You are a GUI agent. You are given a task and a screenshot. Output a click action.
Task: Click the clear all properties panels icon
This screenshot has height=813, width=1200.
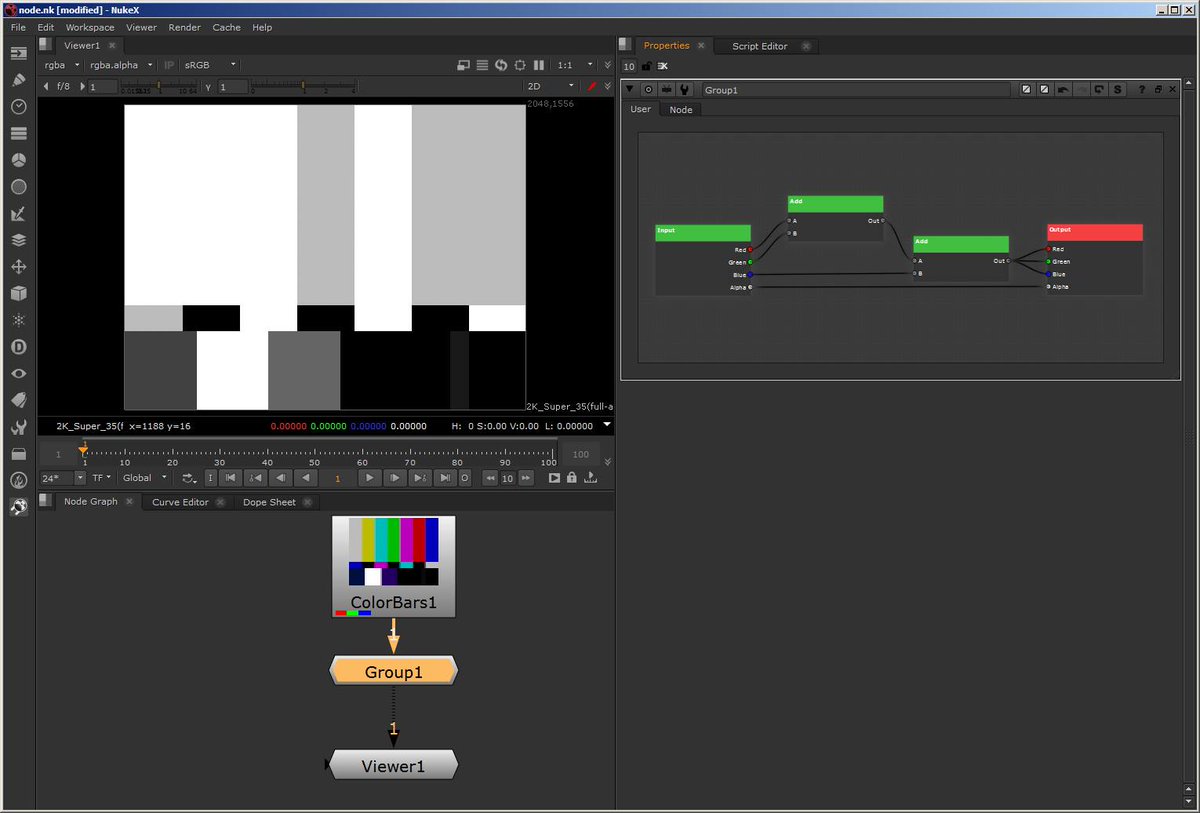(662, 66)
